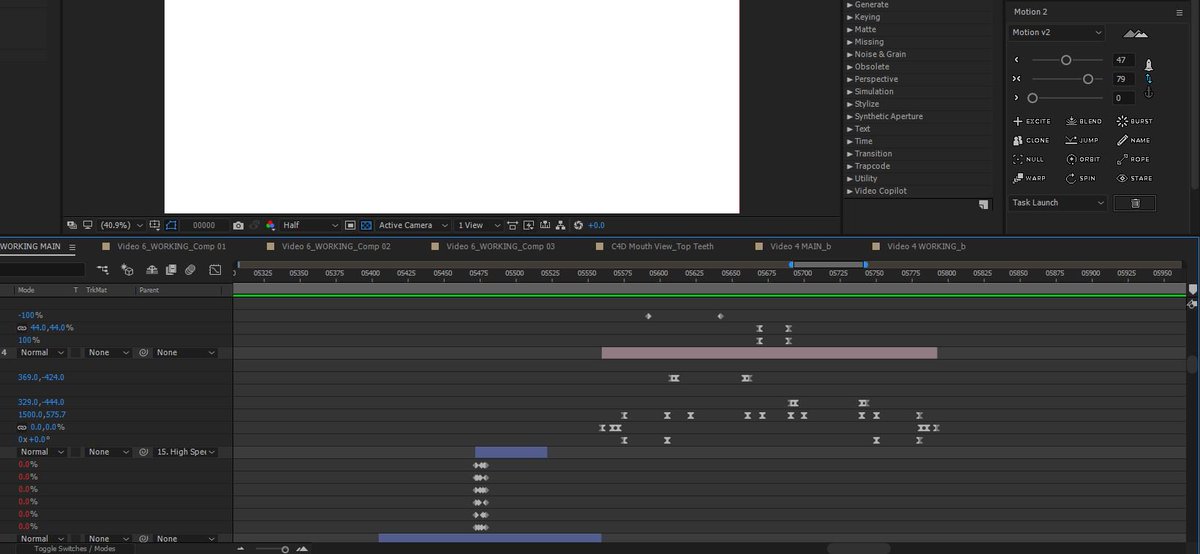1200x554 pixels.
Task: Click the motion blur enable icon
Action: (191, 269)
